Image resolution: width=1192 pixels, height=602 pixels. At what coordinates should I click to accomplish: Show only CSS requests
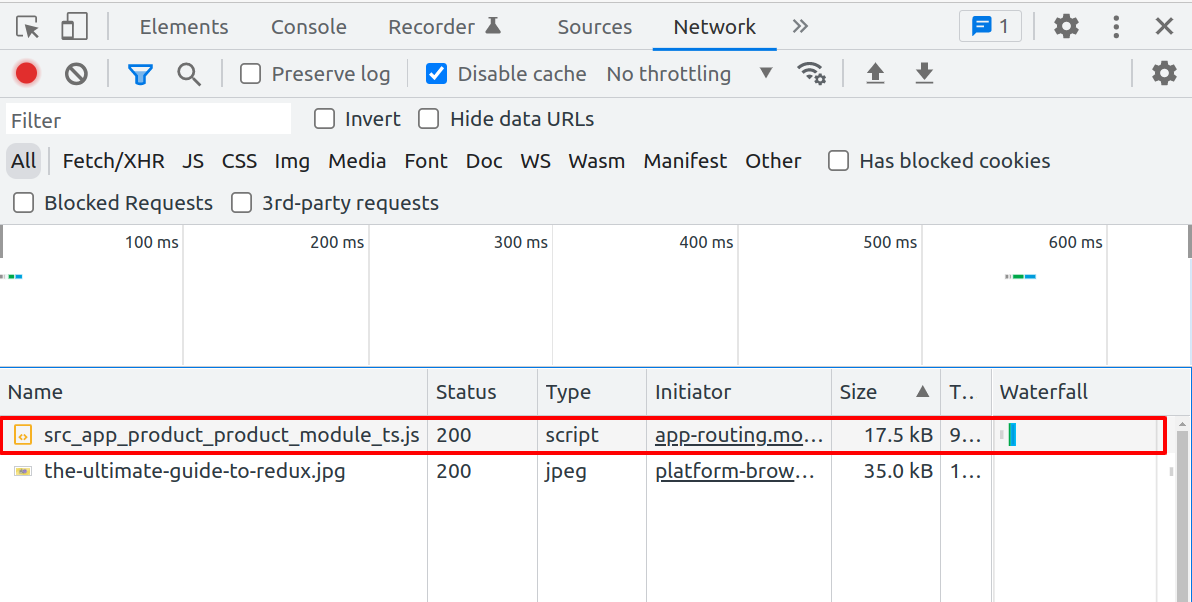pyautogui.click(x=239, y=161)
